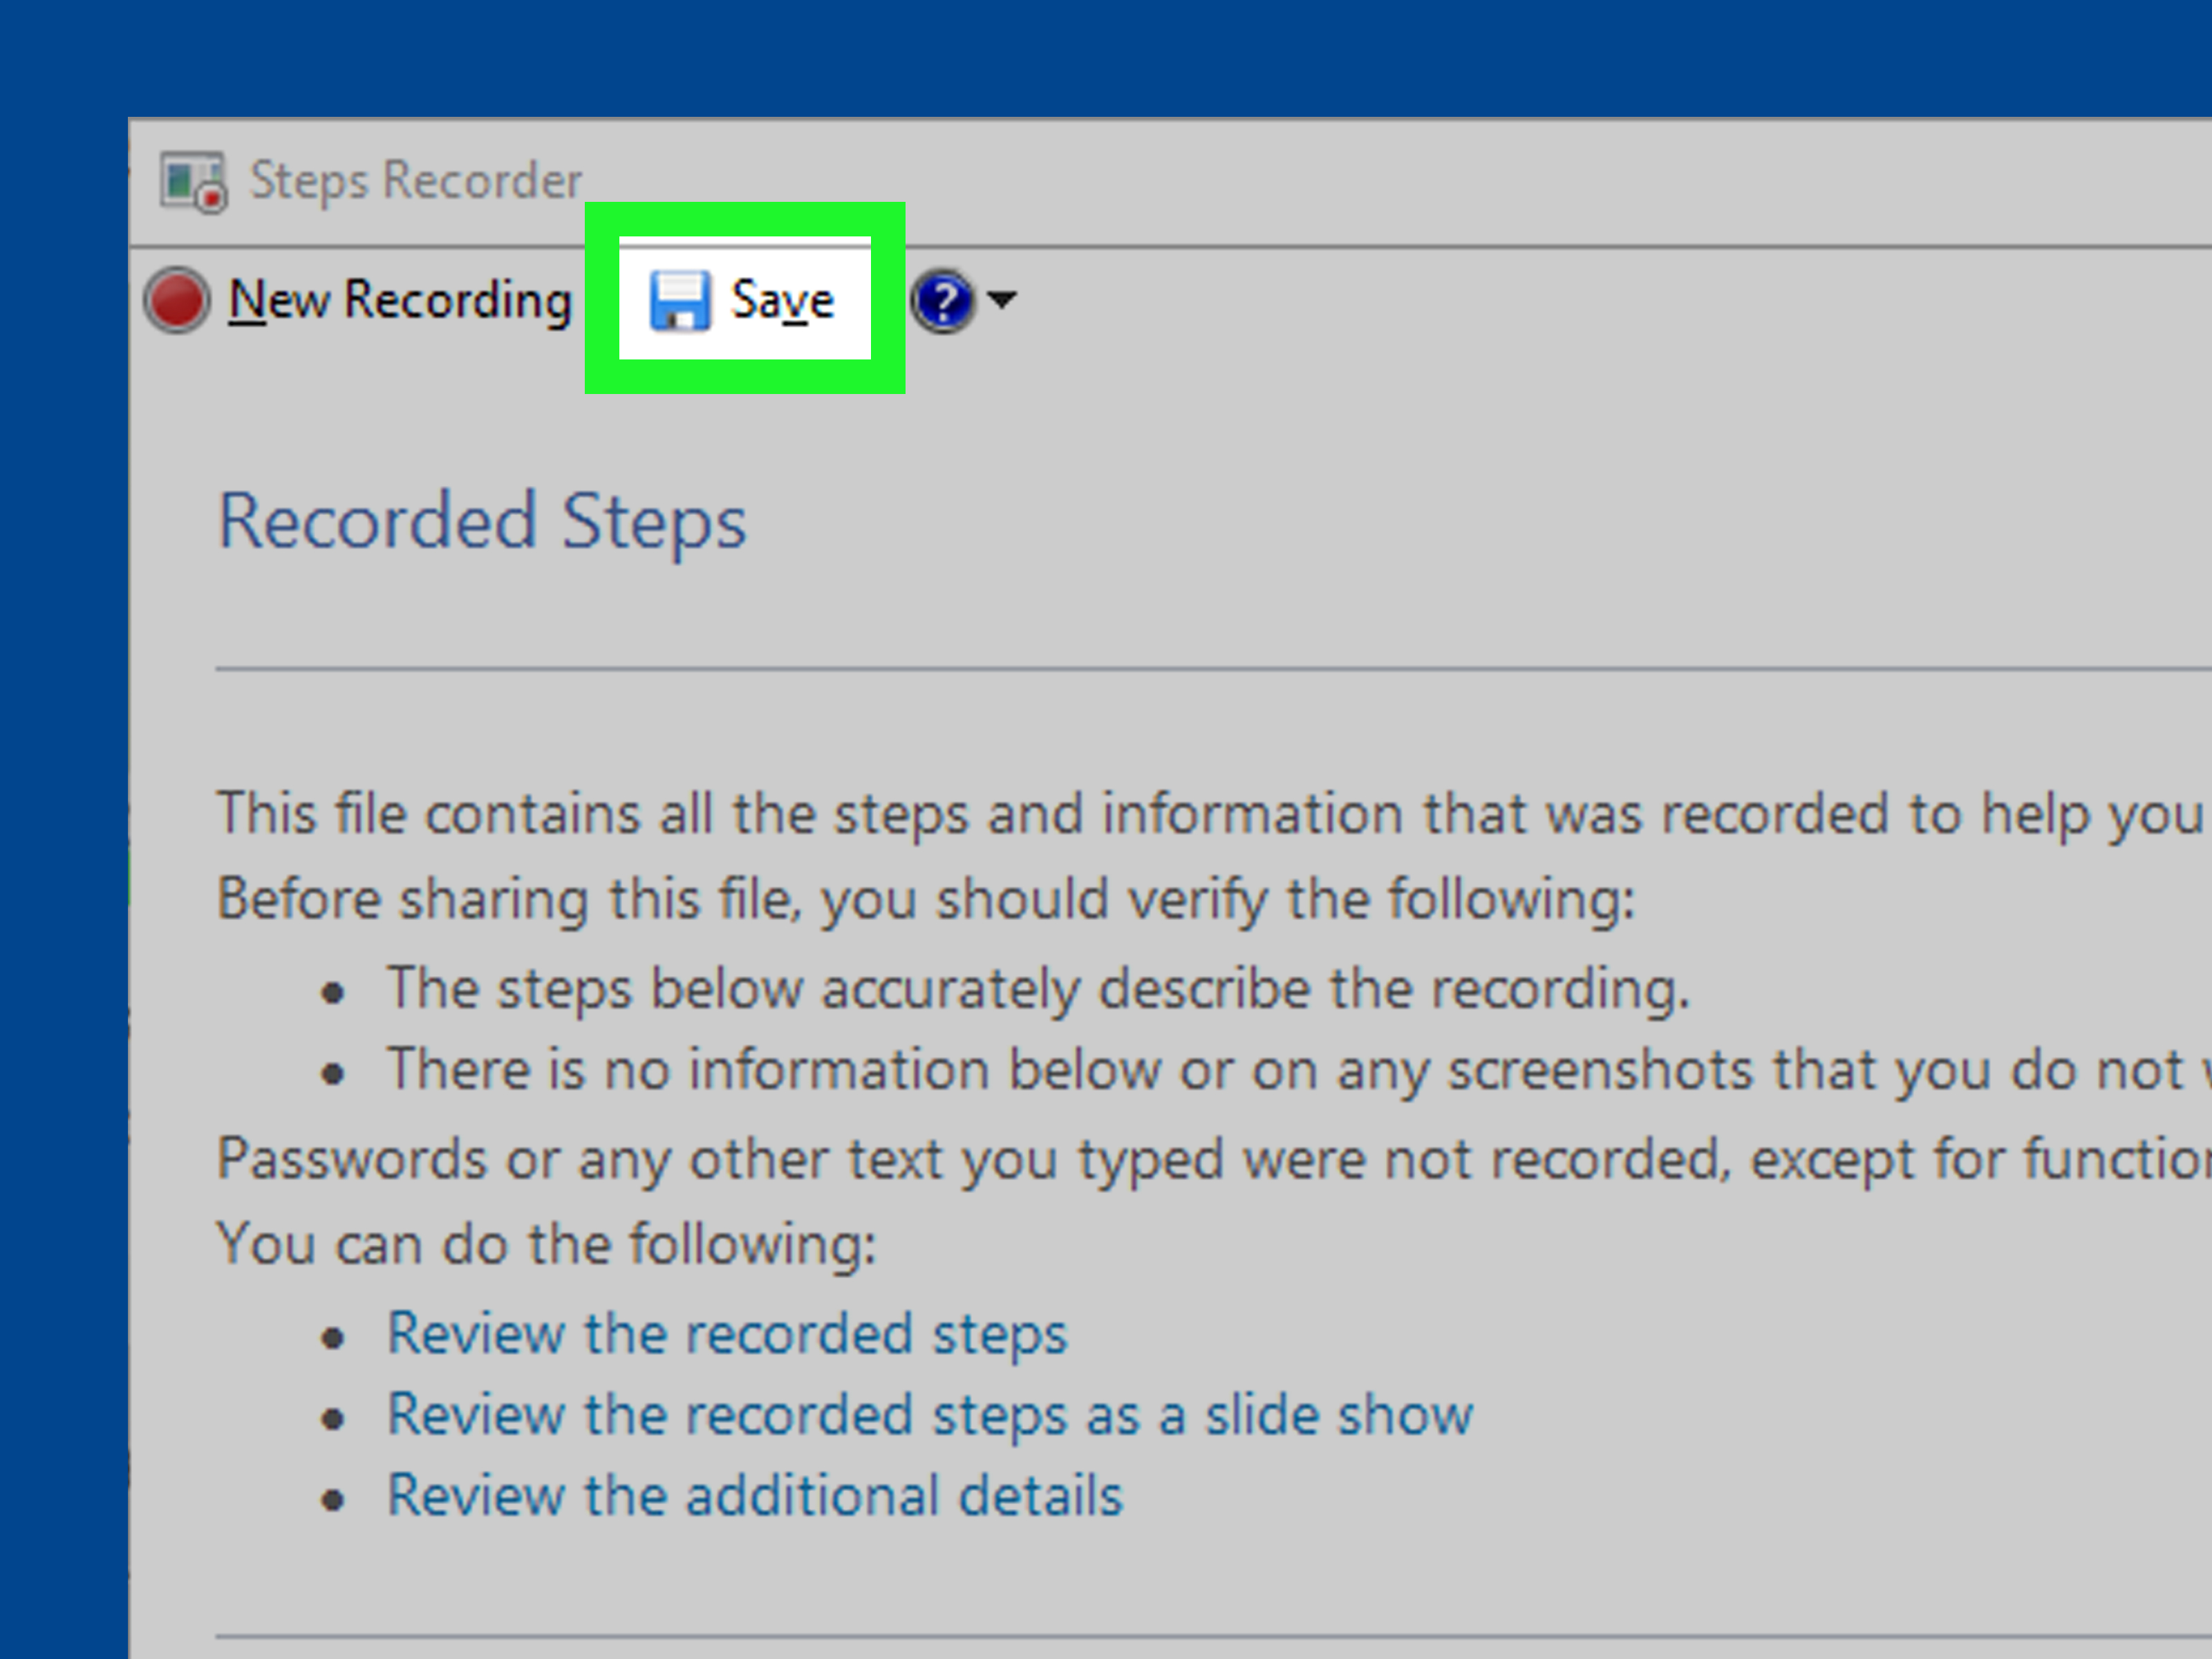Screen dimensions: 2212x1659
Task: Click the 'Before sharing this file' line
Action: coord(926,899)
